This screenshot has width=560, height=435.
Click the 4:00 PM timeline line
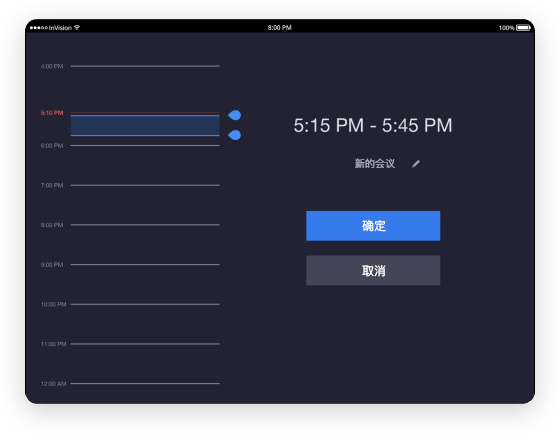(x=145, y=66)
